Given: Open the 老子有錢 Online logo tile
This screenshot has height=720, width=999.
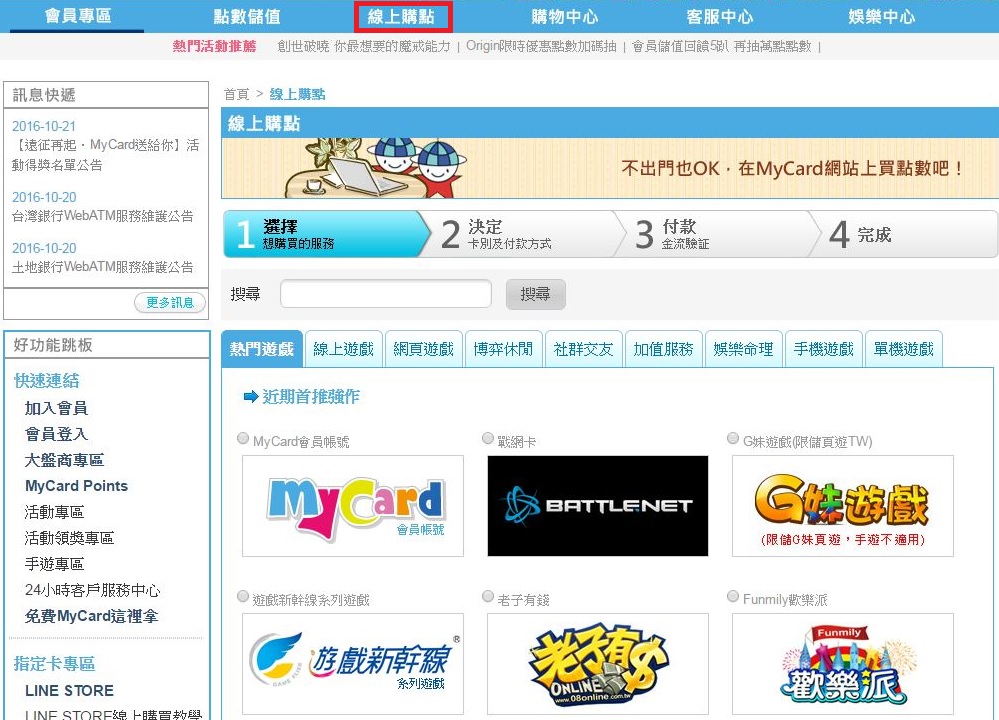Looking at the screenshot, I should [x=598, y=664].
